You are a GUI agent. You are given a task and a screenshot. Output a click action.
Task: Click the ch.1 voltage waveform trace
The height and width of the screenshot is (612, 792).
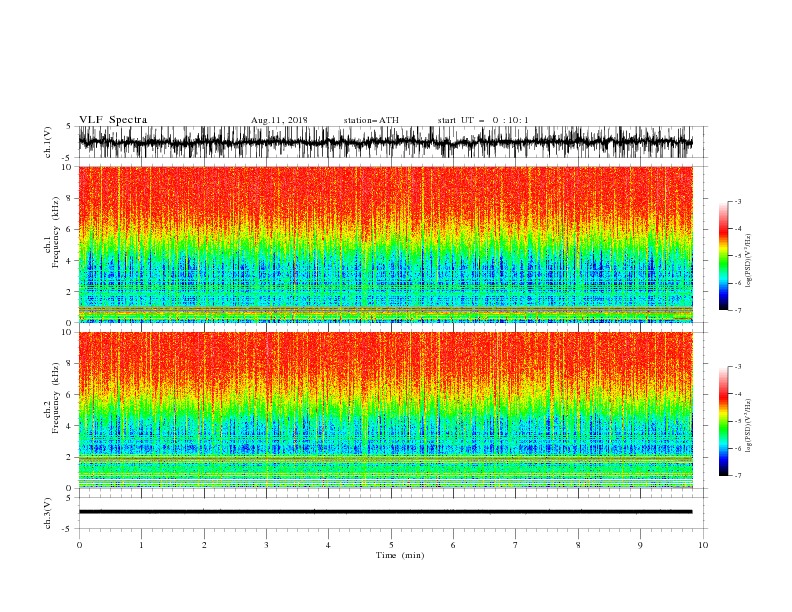[385, 142]
